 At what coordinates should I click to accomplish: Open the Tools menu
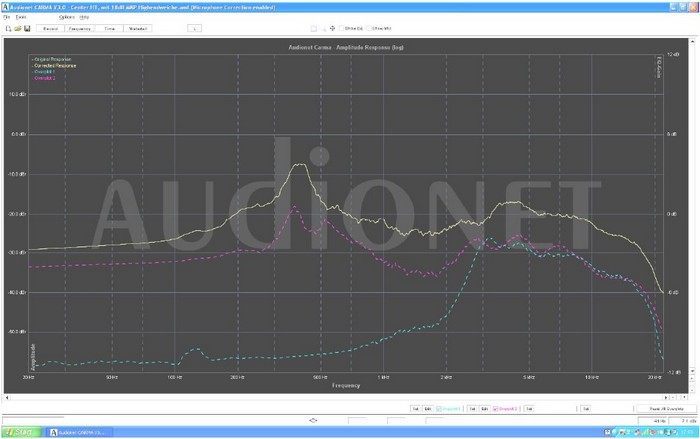pos(21,17)
